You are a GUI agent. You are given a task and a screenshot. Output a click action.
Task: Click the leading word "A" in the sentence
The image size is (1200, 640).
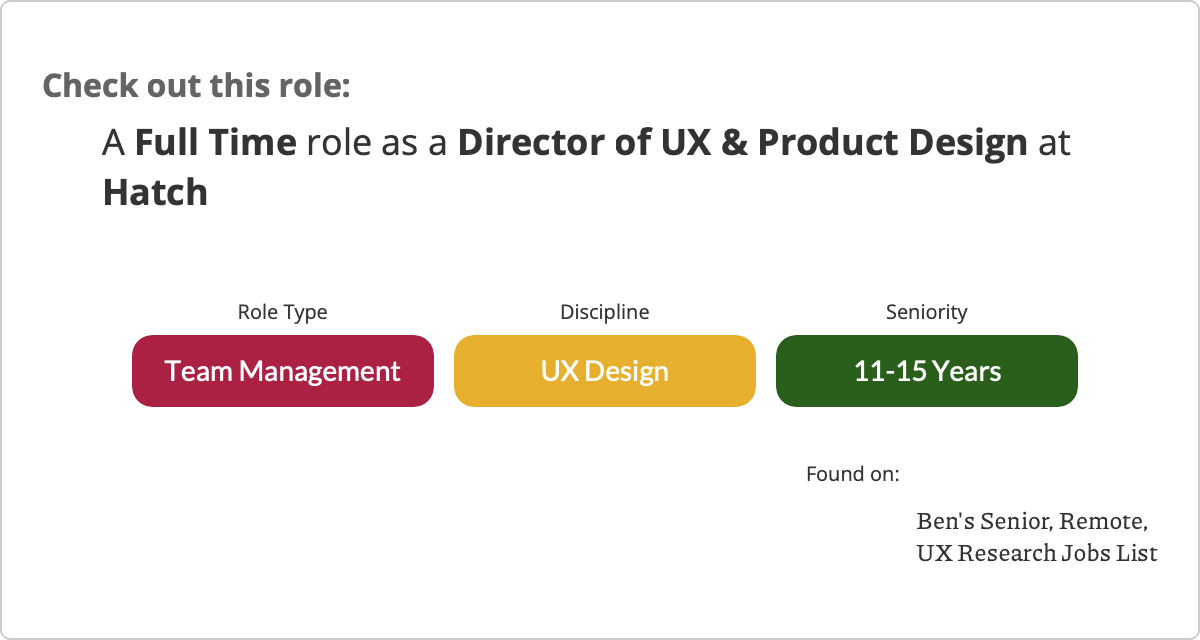[x=113, y=143]
